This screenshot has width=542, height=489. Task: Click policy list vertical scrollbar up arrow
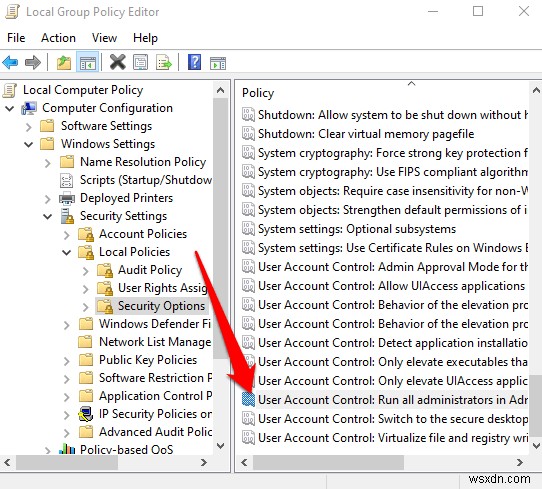[x=536, y=91]
